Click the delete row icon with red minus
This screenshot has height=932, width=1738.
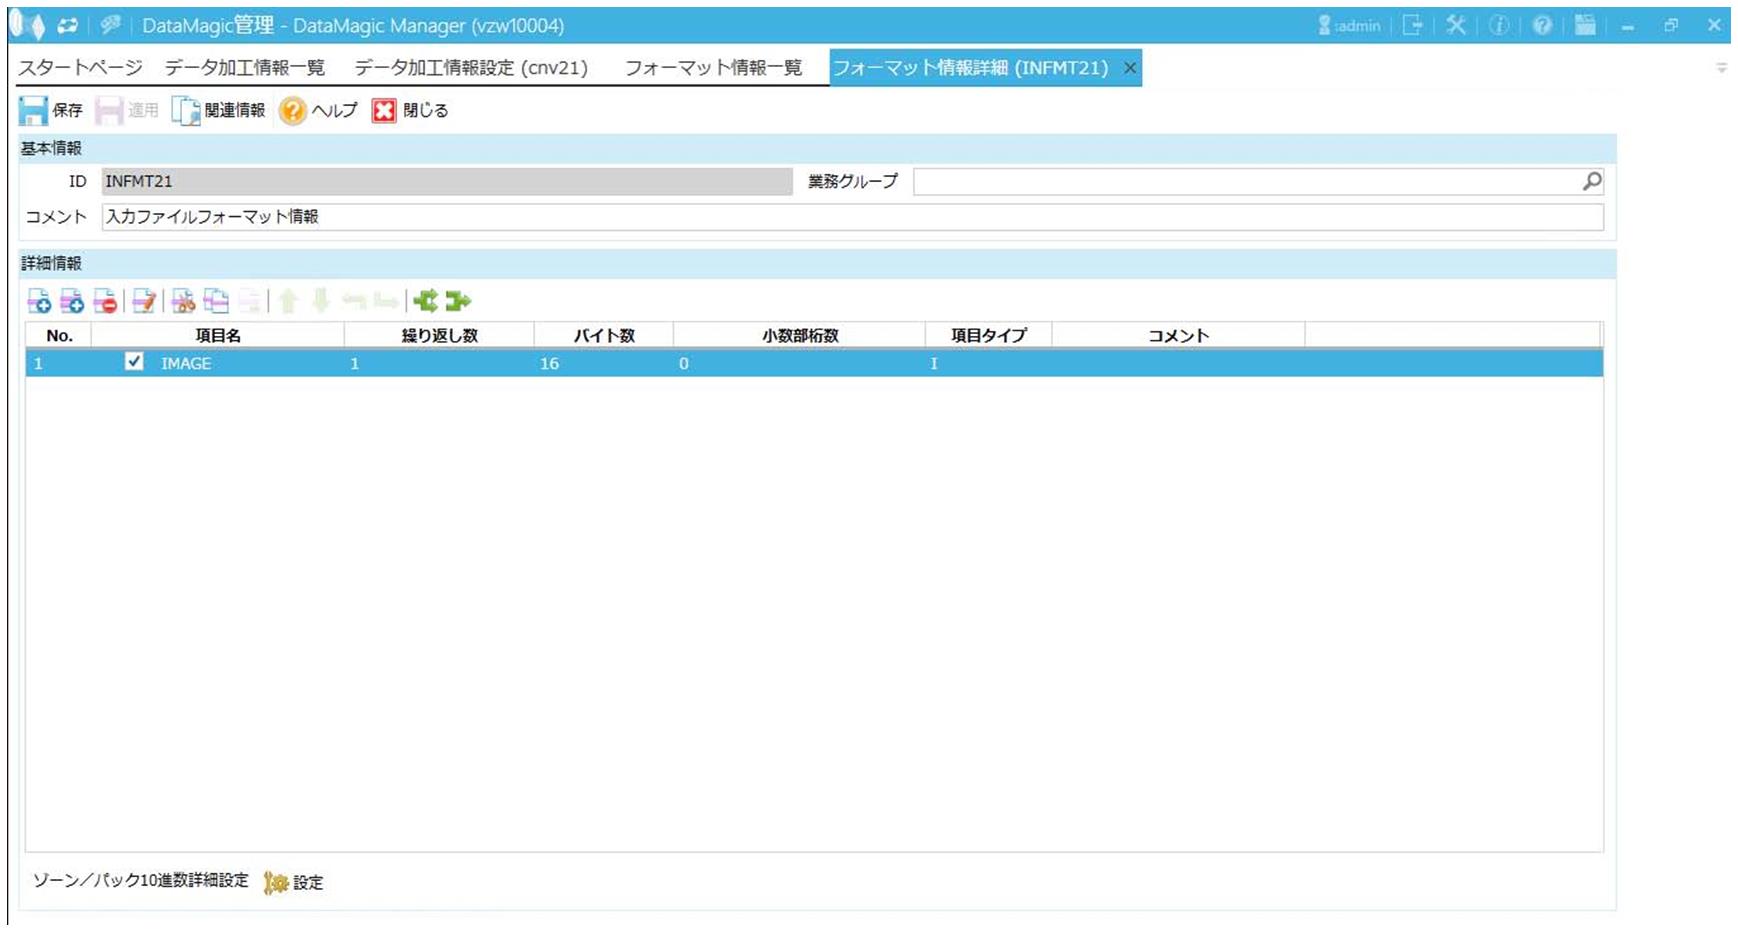coord(105,301)
